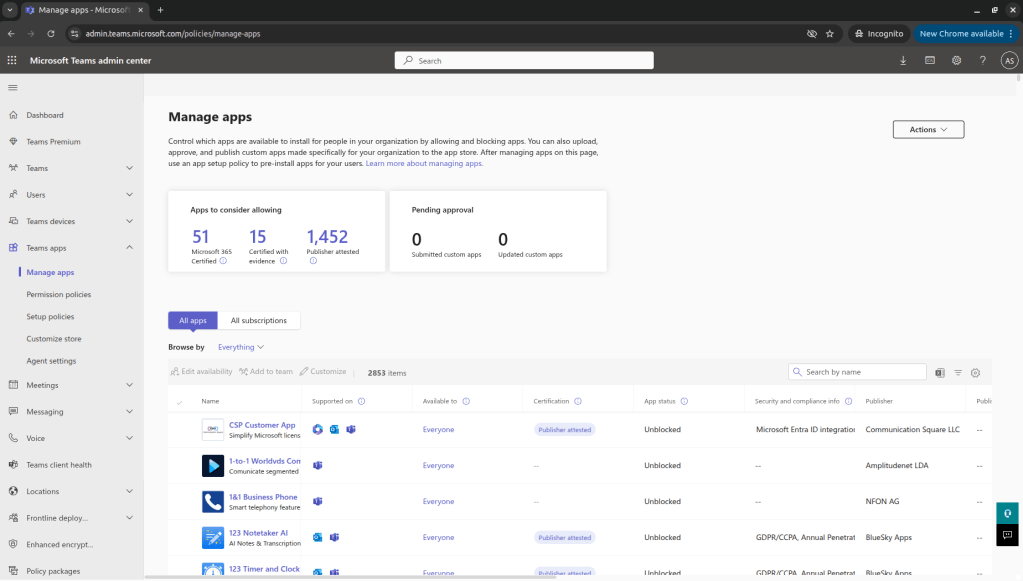Collapse the navigation hamburger menu
The height and width of the screenshot is (581, 1023).
[x=13, y=87]
